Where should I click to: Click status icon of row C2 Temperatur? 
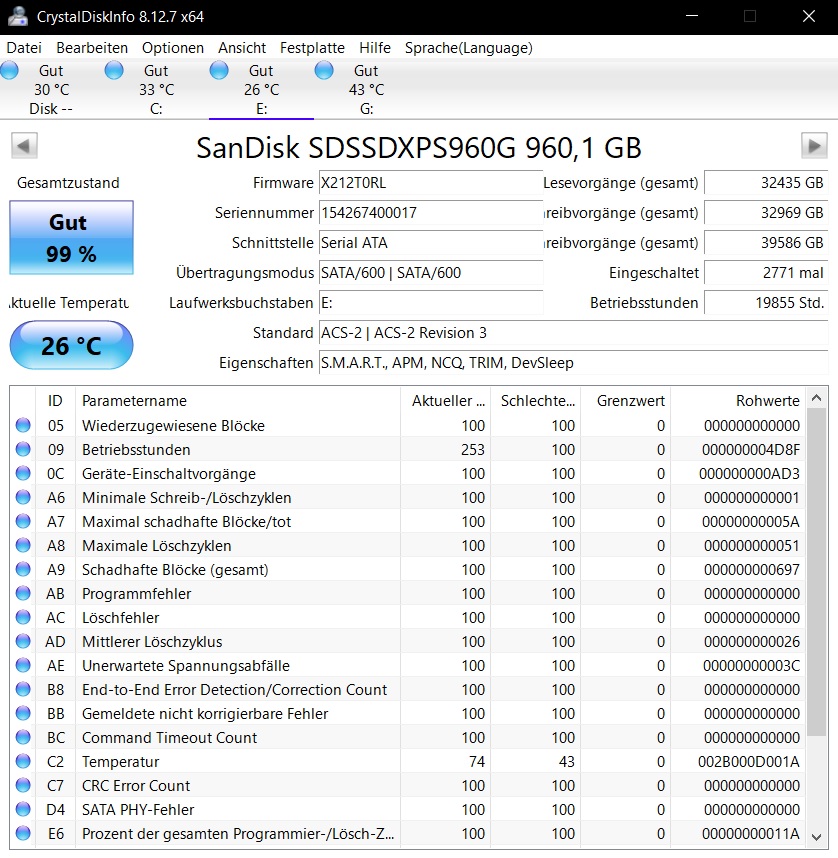click(23, 761)
